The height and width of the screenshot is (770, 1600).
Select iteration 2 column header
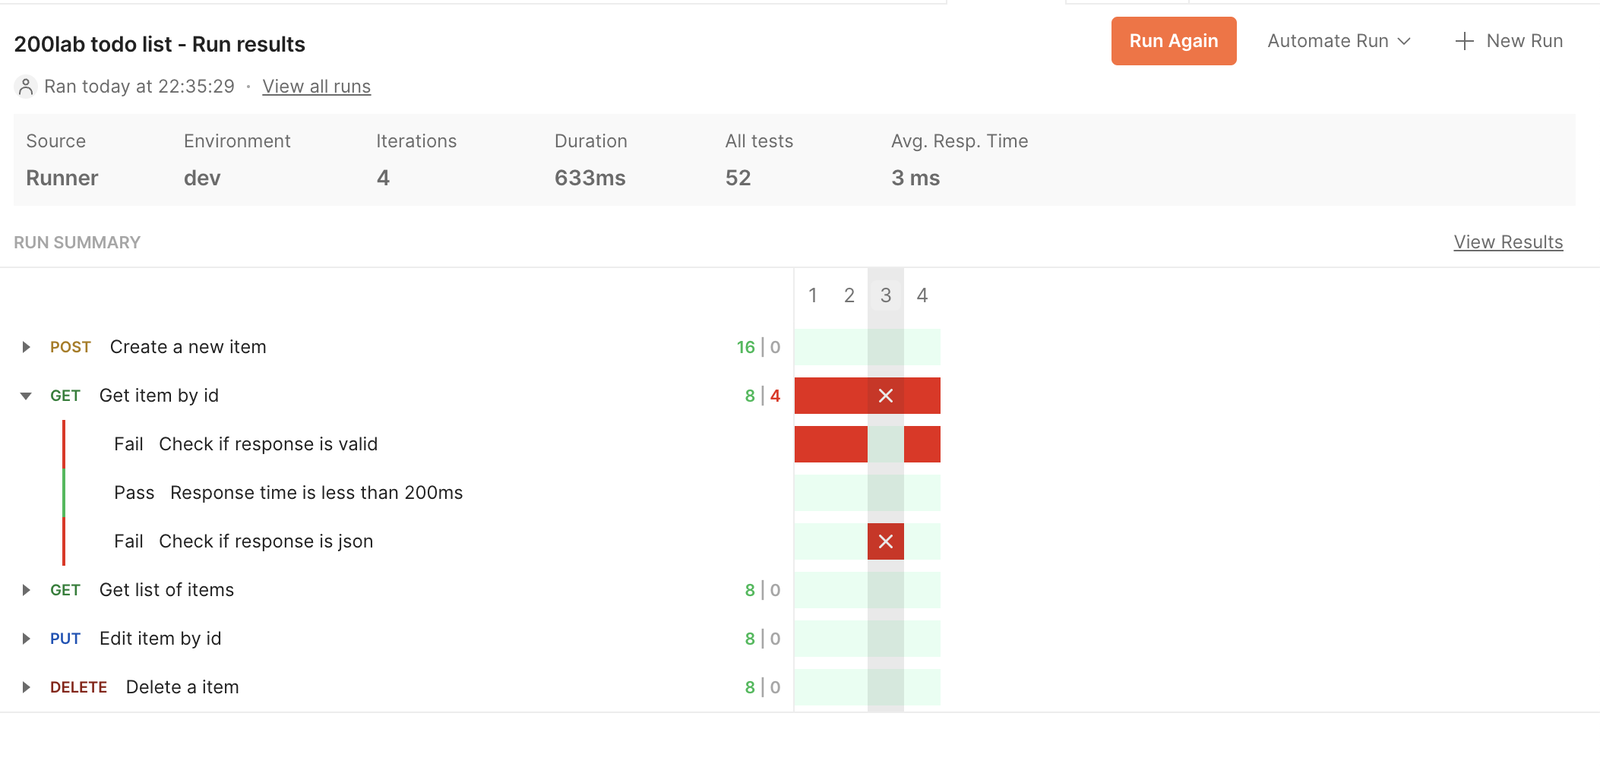[849, 295]
